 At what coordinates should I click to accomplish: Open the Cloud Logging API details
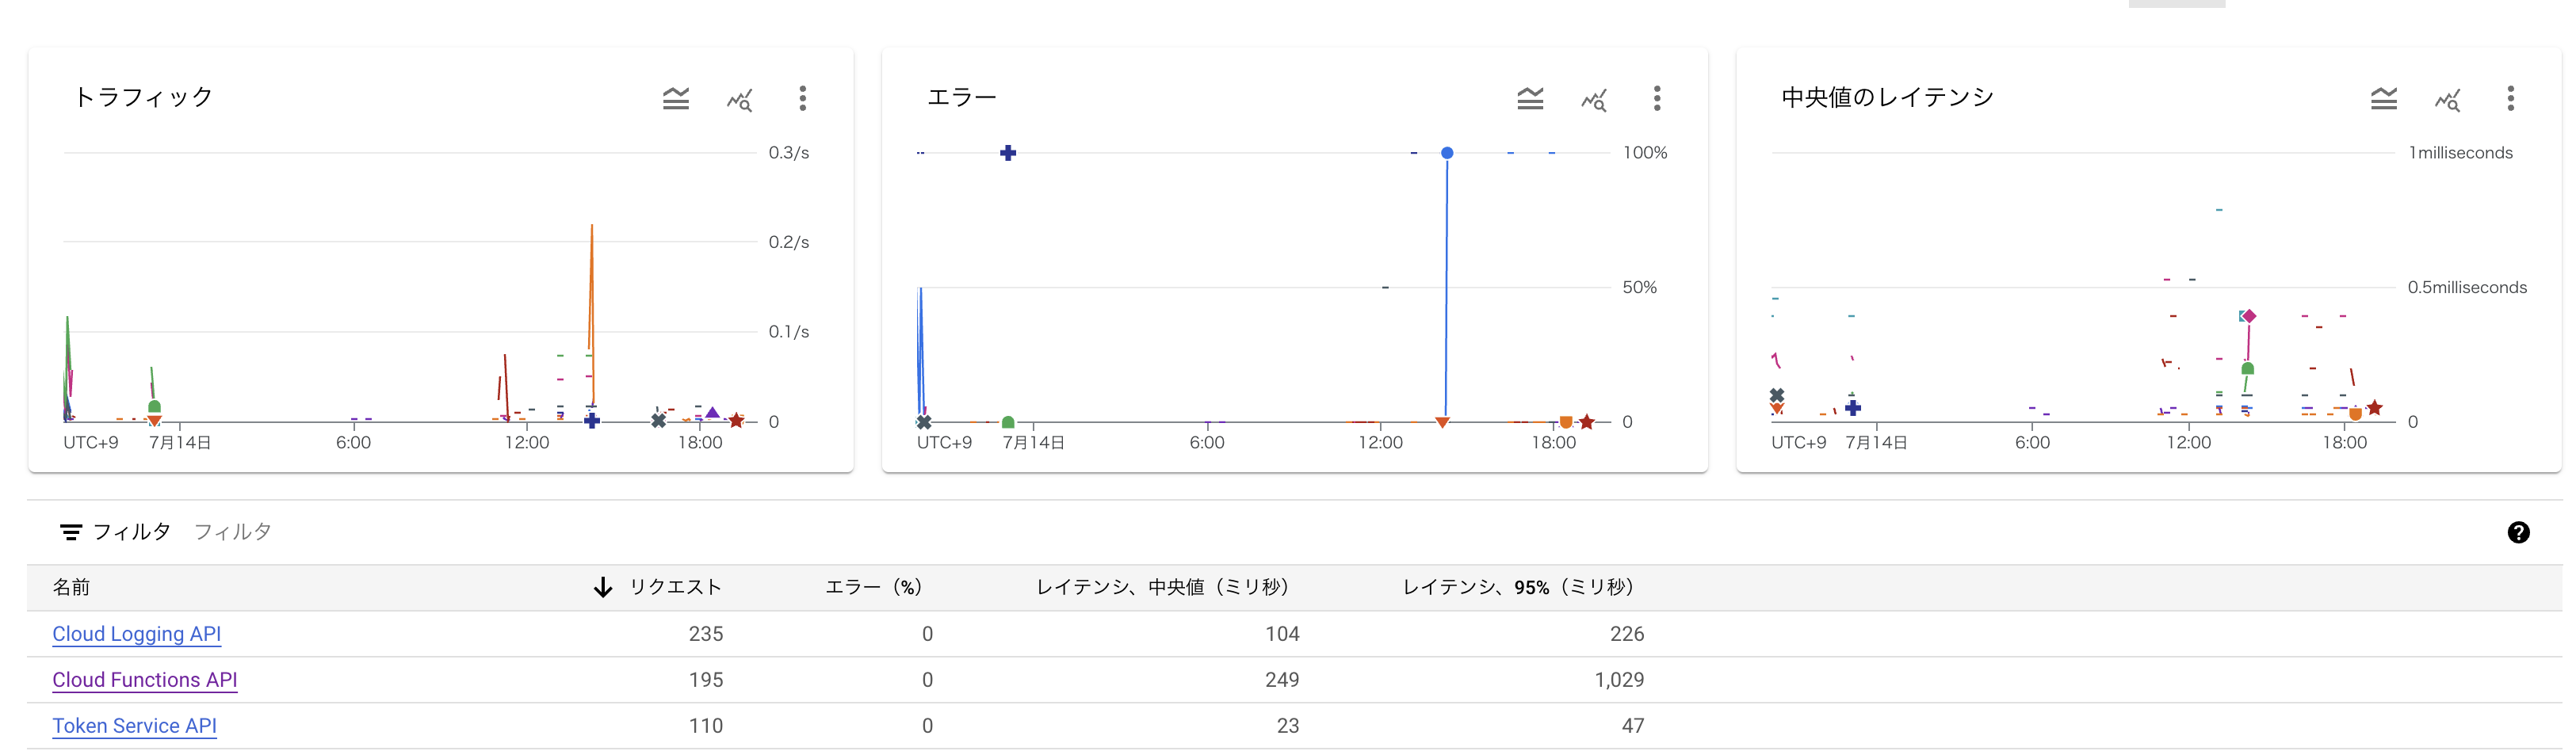[137, 634]
